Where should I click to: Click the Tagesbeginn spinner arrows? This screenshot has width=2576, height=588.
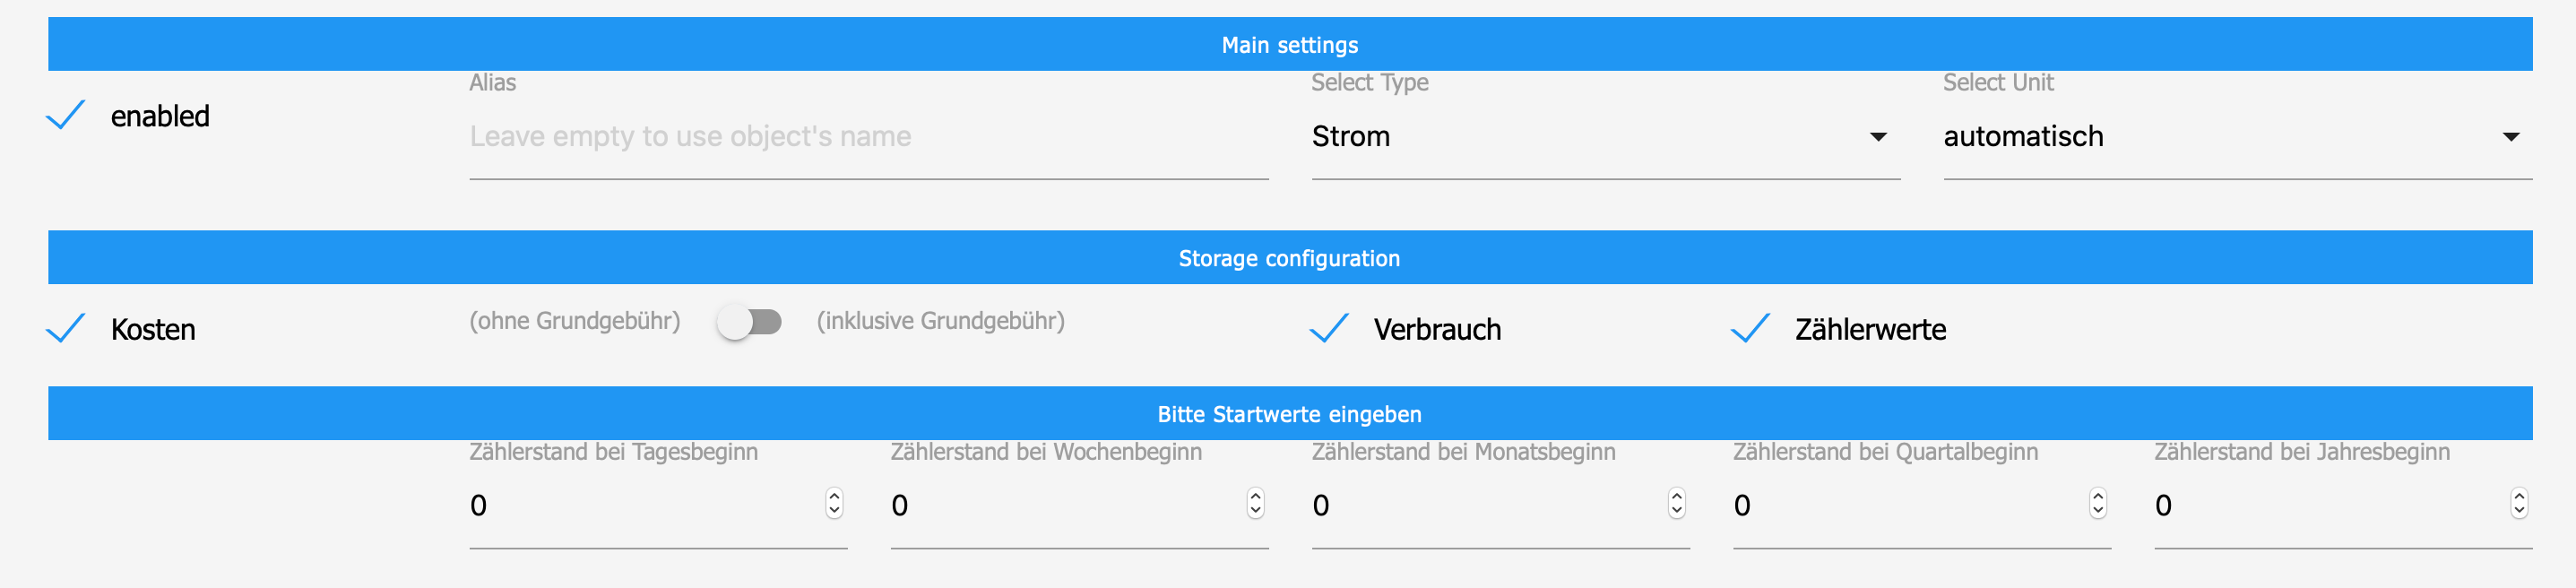[834, 503]
